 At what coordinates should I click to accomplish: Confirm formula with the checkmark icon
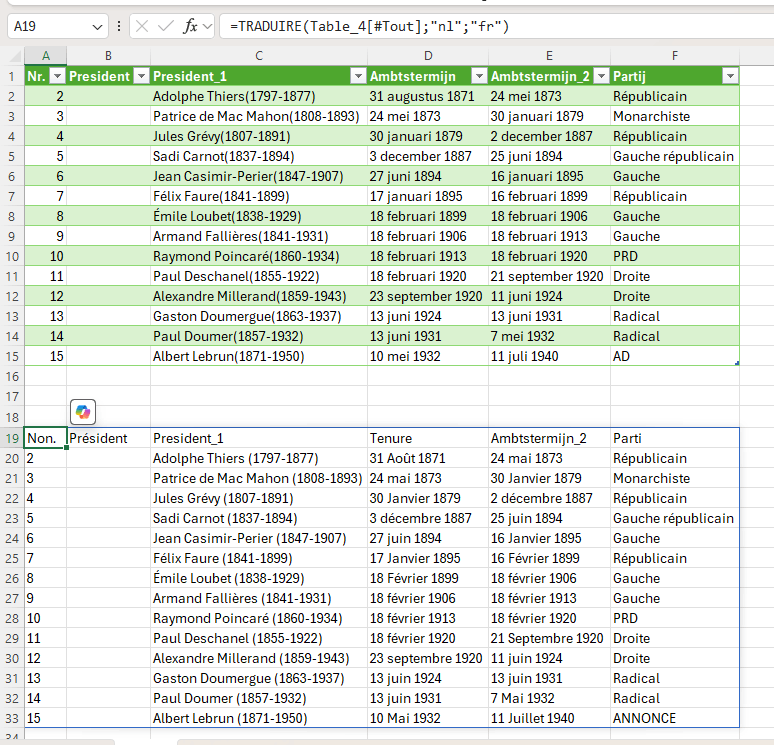165,26
